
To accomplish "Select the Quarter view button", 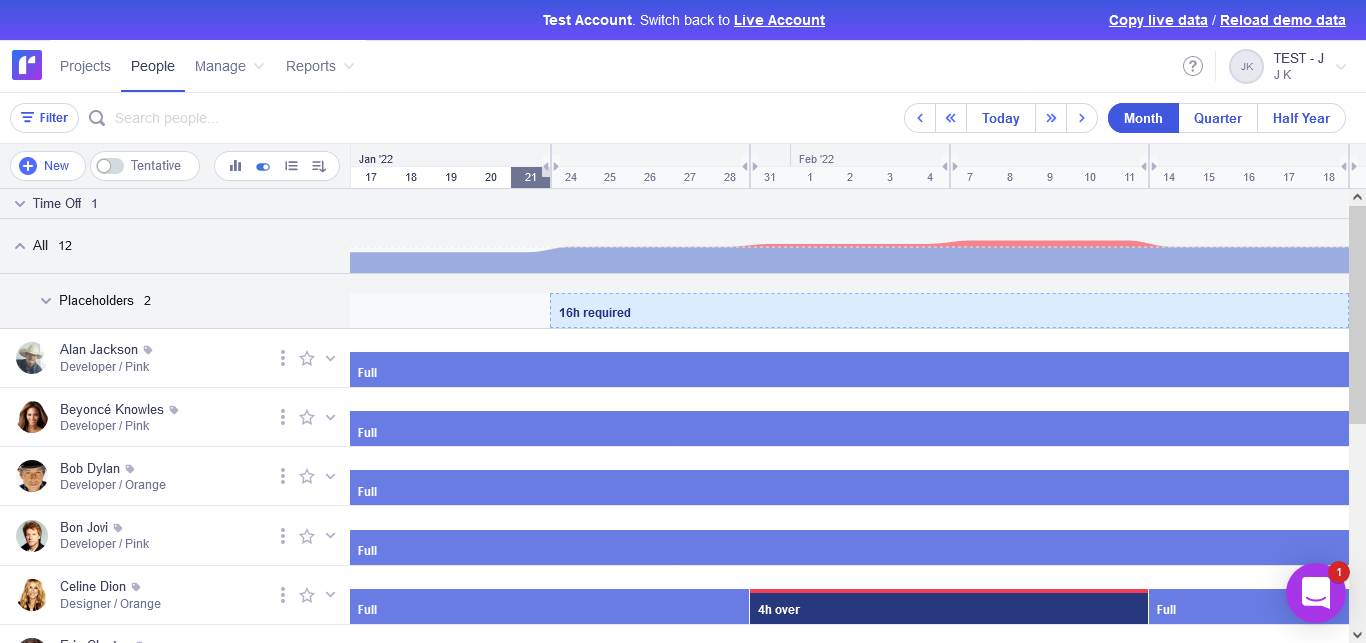I will click(x=1217, y=117).
